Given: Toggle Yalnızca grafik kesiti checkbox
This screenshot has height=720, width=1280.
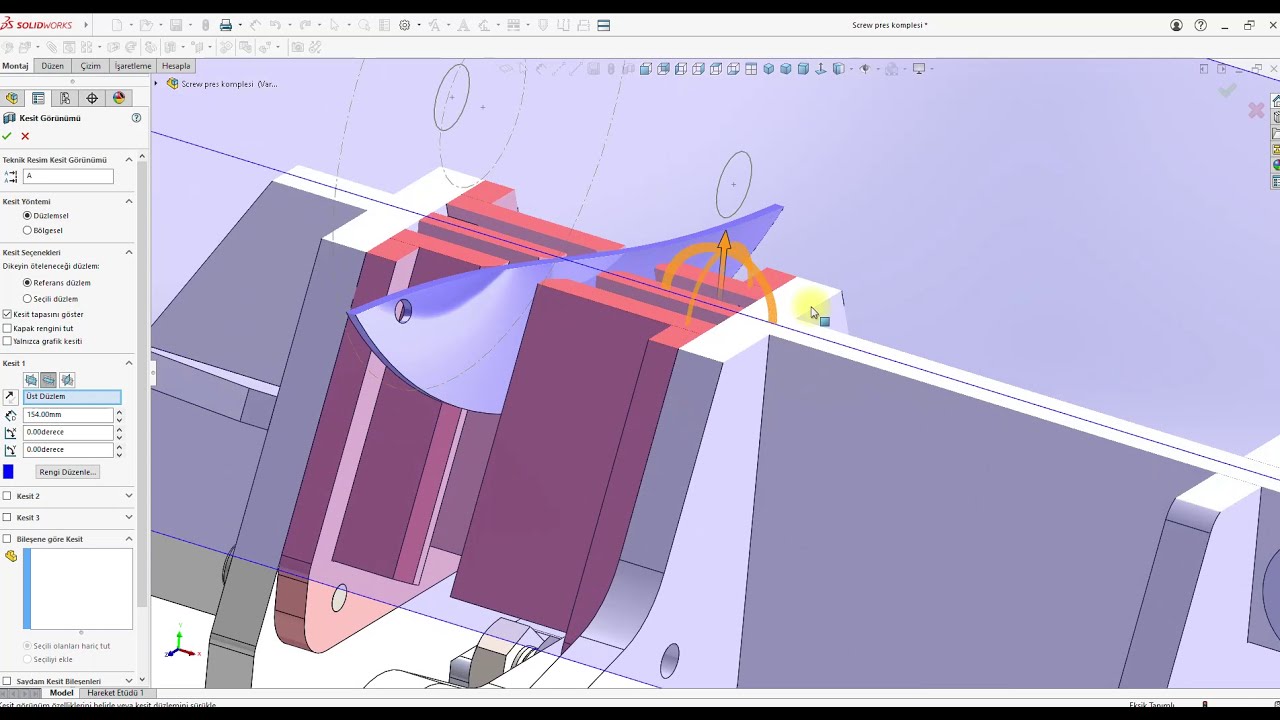Looking at the screenshot, I should pyautogui.click(x=7, y=341).
